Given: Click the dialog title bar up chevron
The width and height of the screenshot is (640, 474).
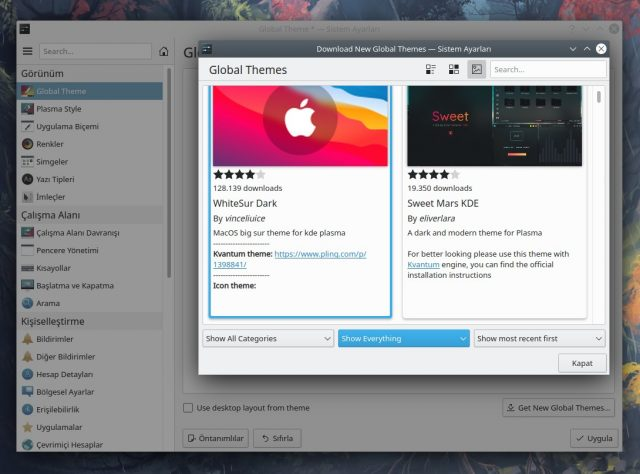Looking at the screenshot, I should [x=587, y=49].
